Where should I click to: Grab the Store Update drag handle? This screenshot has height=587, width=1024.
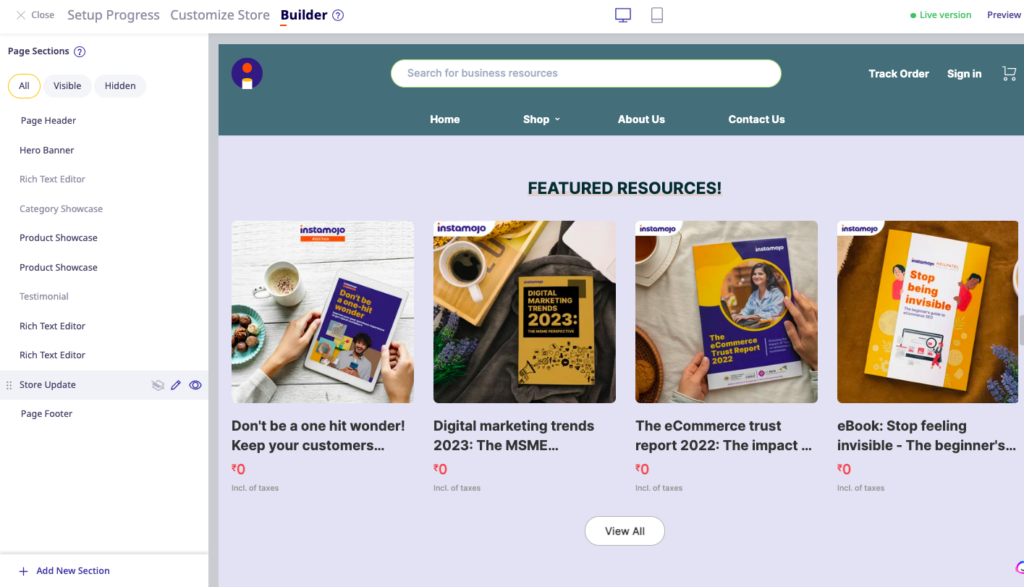tap(9, 385)
